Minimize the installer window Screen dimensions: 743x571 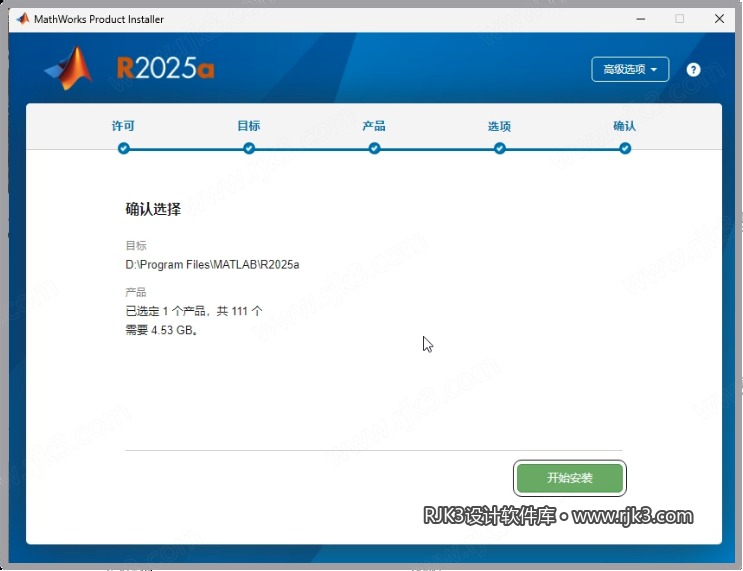click(641, 19)
